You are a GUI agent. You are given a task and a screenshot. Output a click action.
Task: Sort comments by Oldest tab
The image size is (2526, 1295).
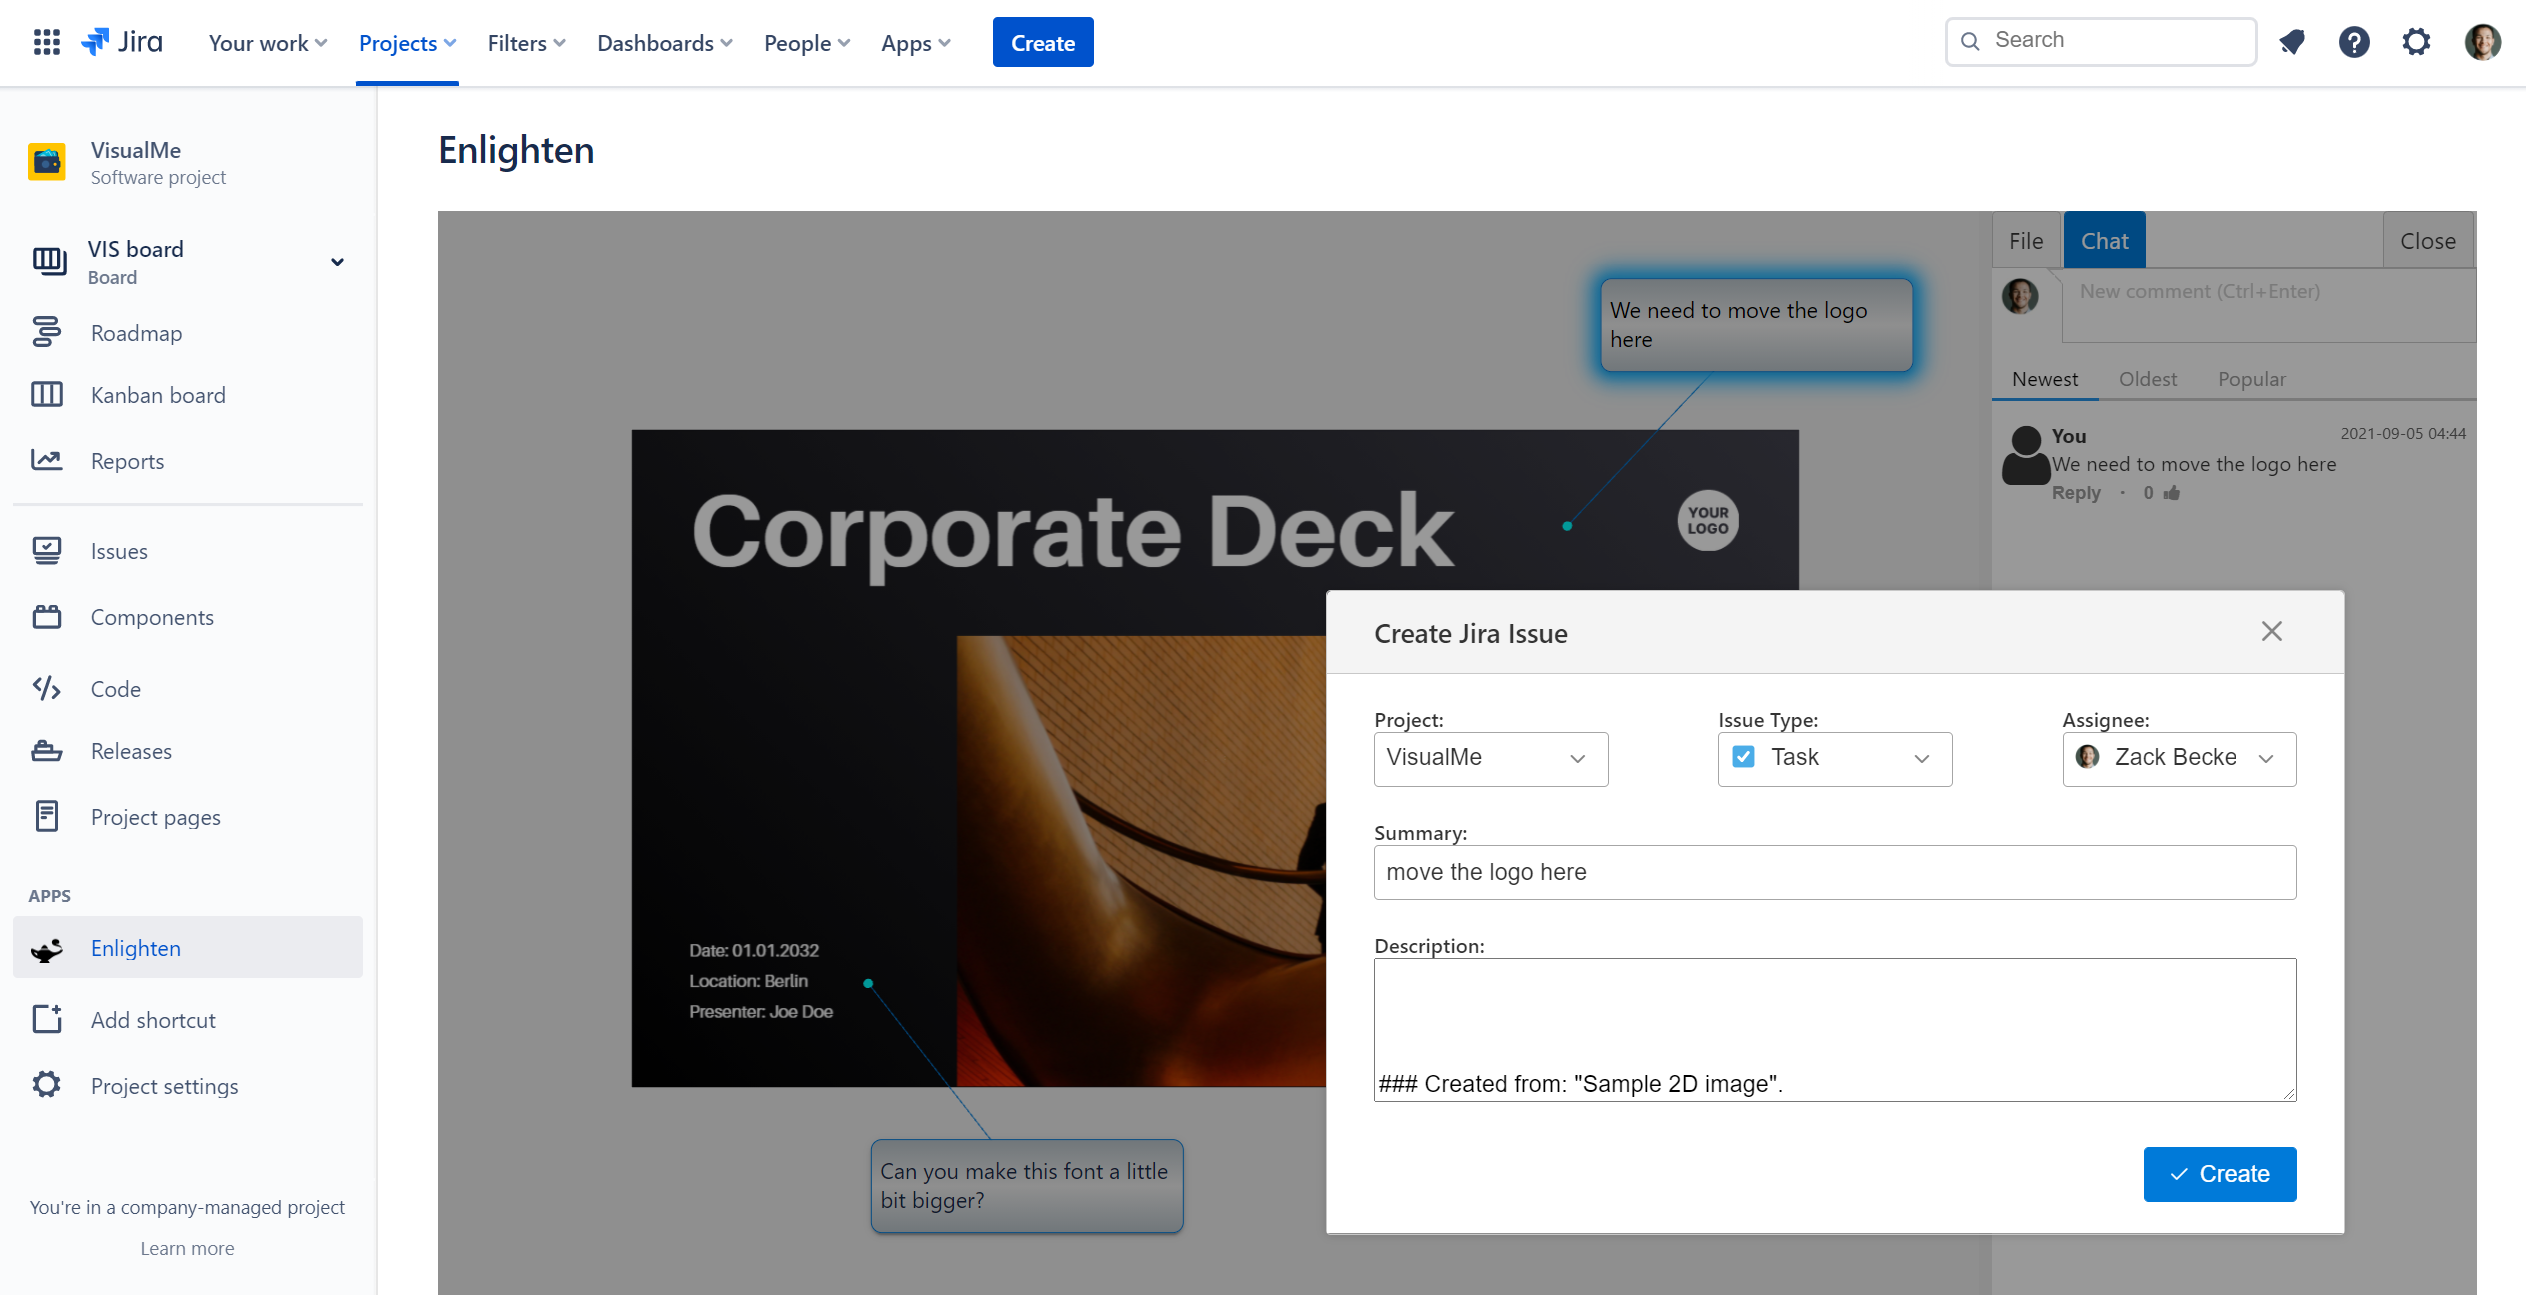2147,380
